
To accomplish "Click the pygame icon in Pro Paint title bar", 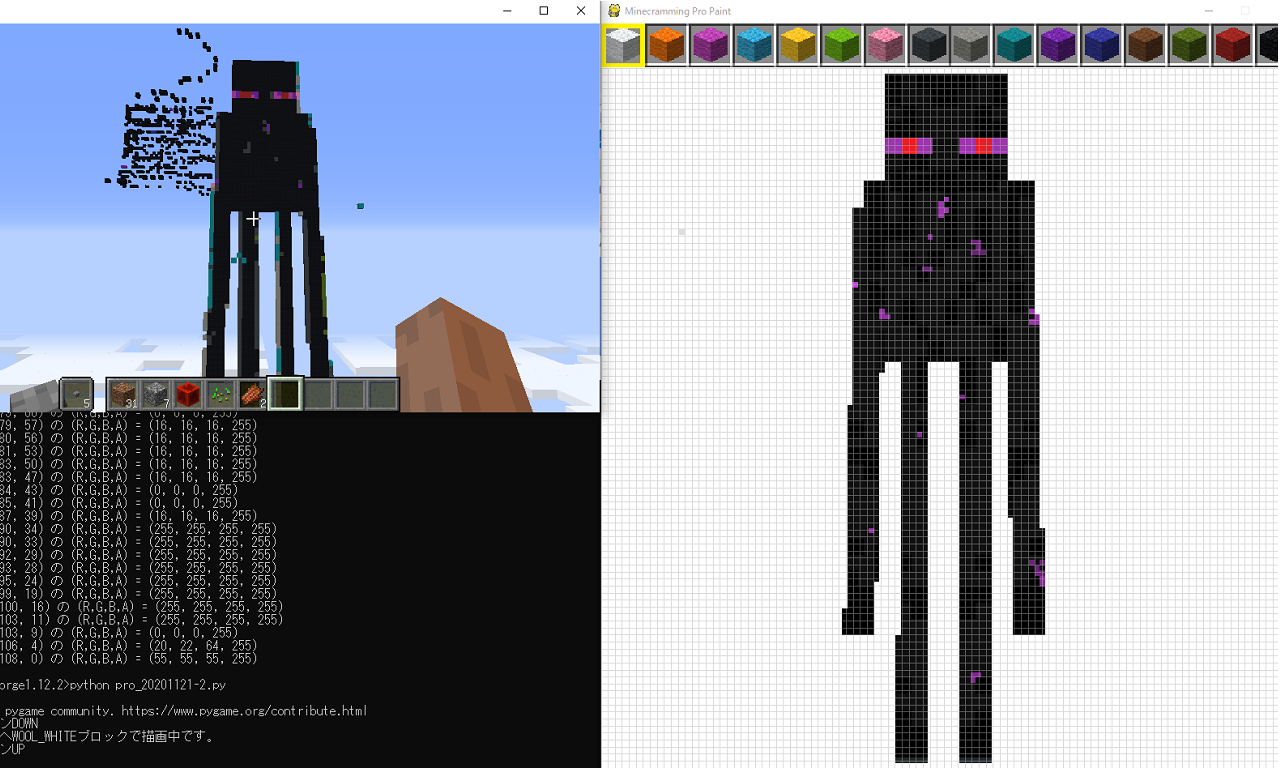I will (x=614, y=10).
